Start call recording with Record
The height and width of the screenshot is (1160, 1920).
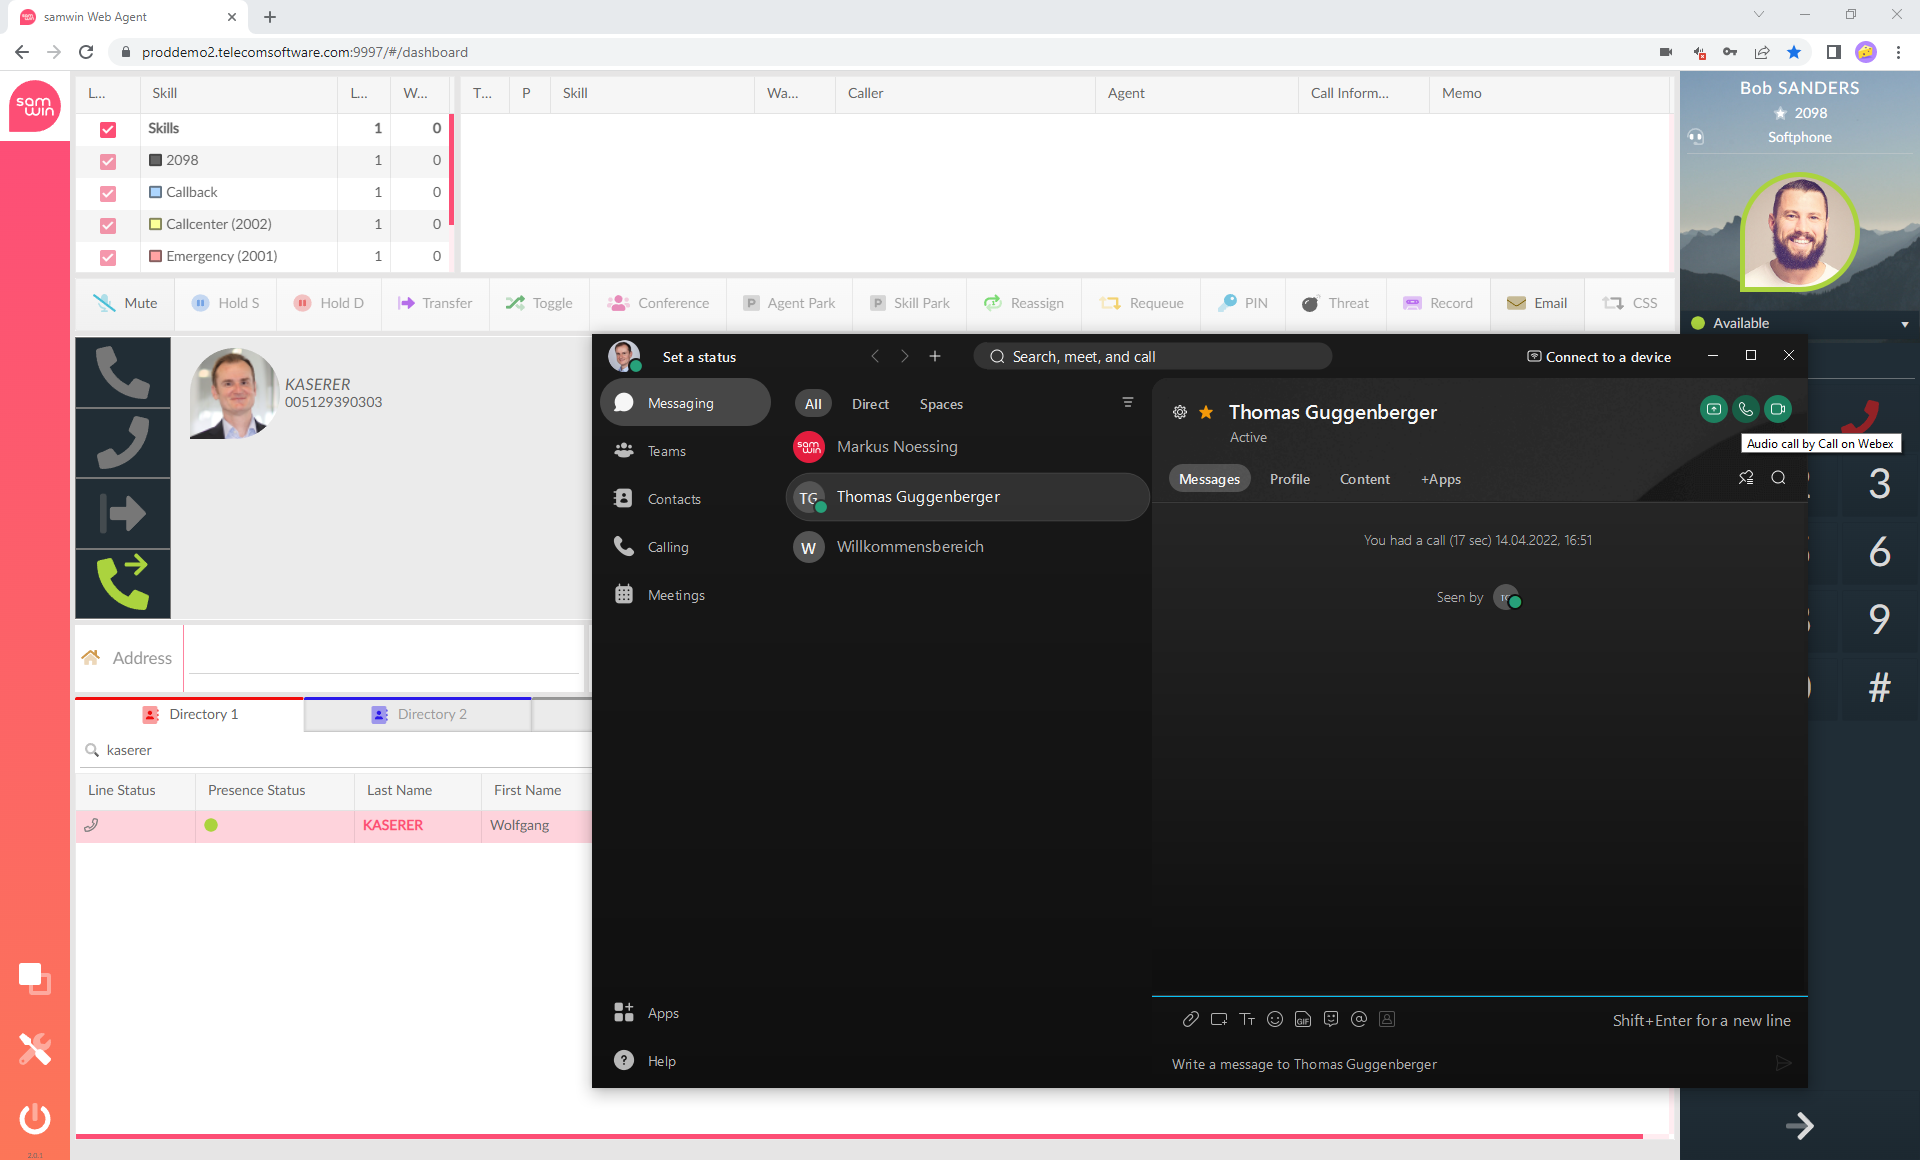coord(1438,303)
